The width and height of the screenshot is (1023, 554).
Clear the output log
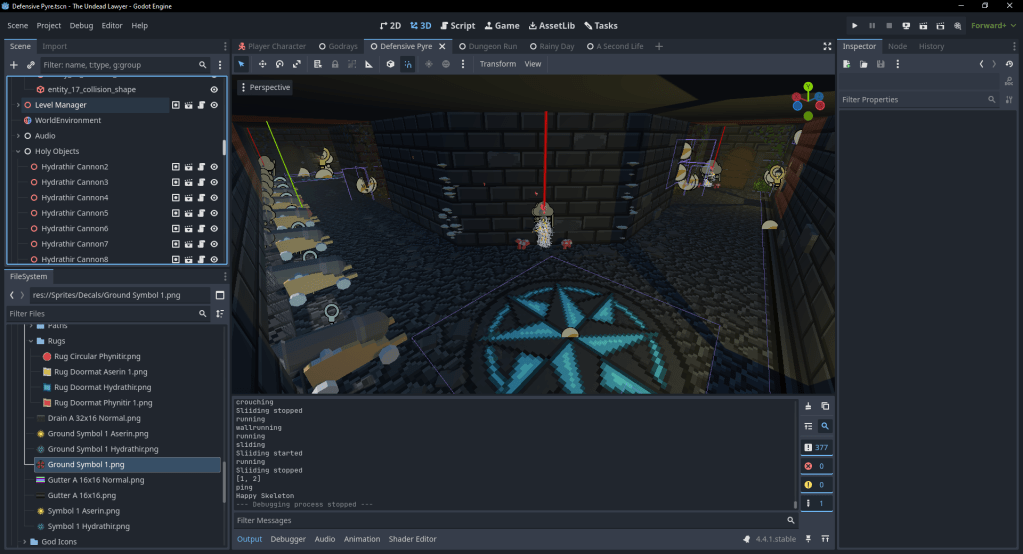tap(808, 406)
